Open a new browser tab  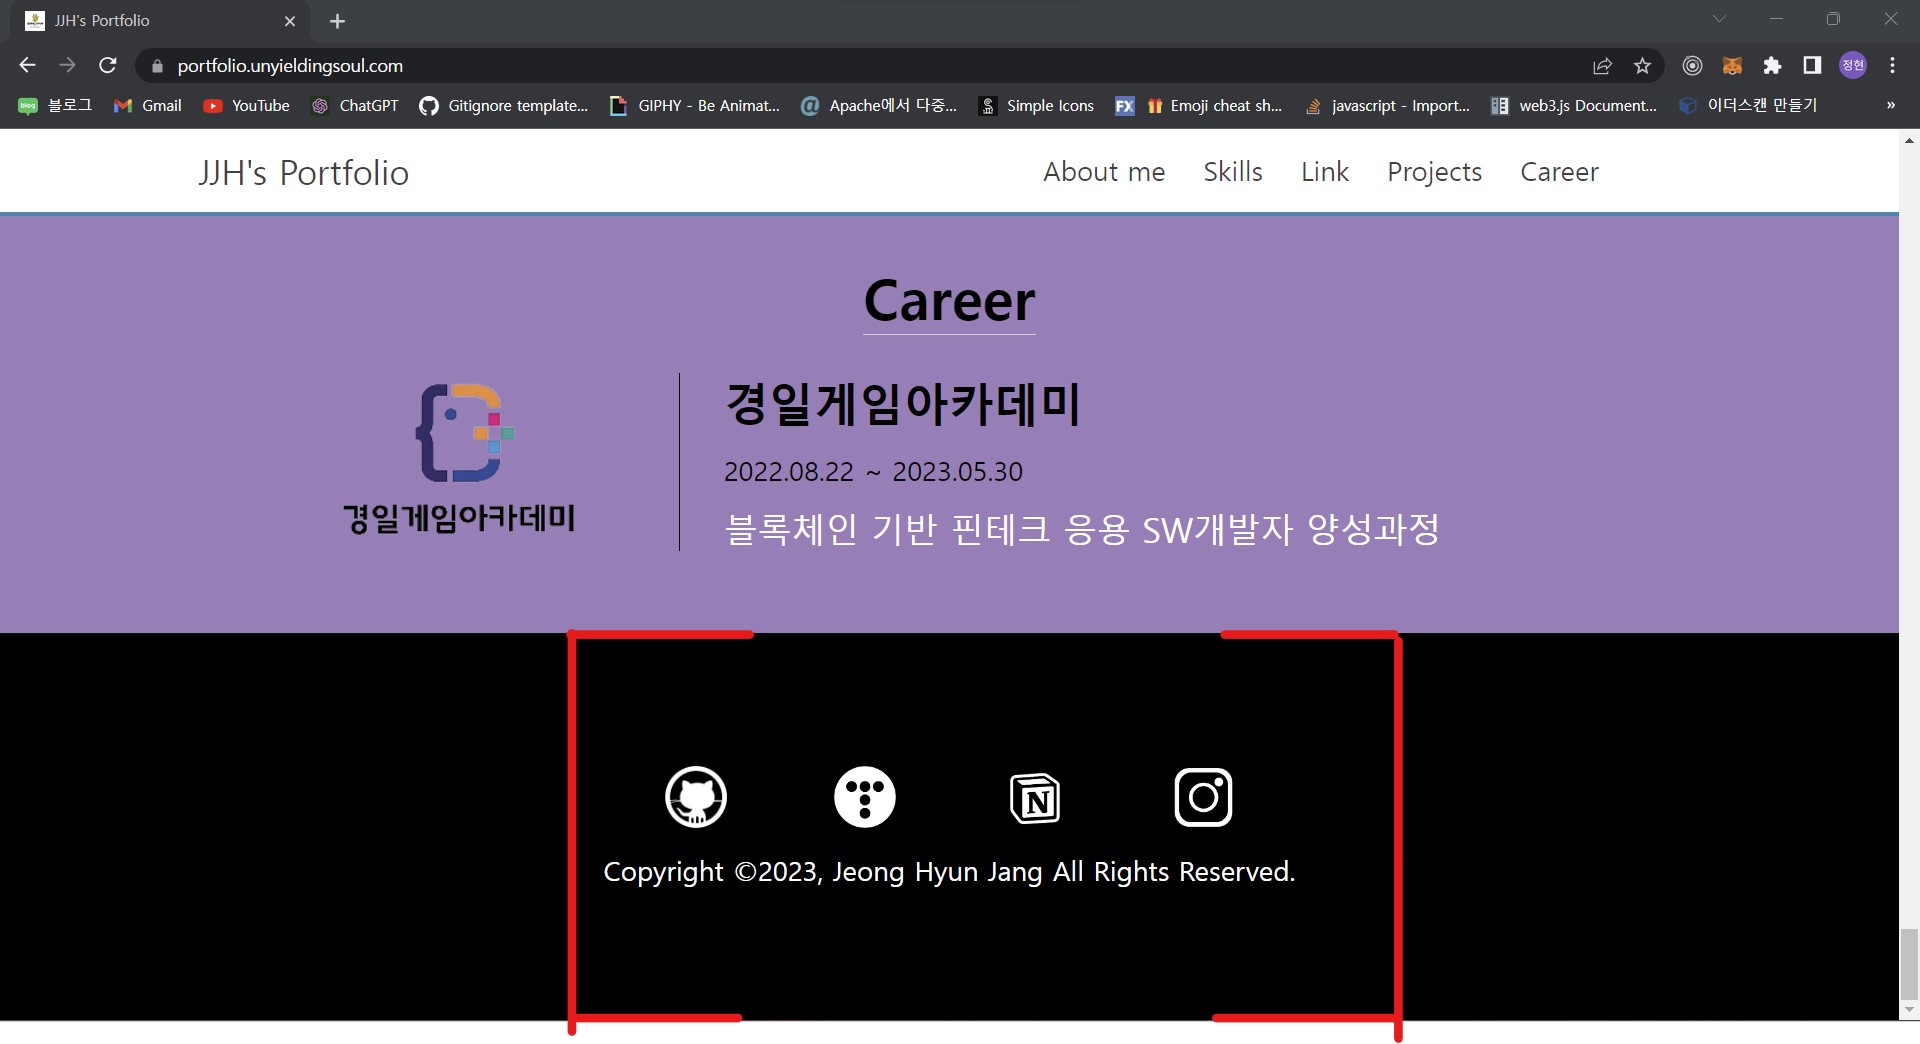(337, 21)
